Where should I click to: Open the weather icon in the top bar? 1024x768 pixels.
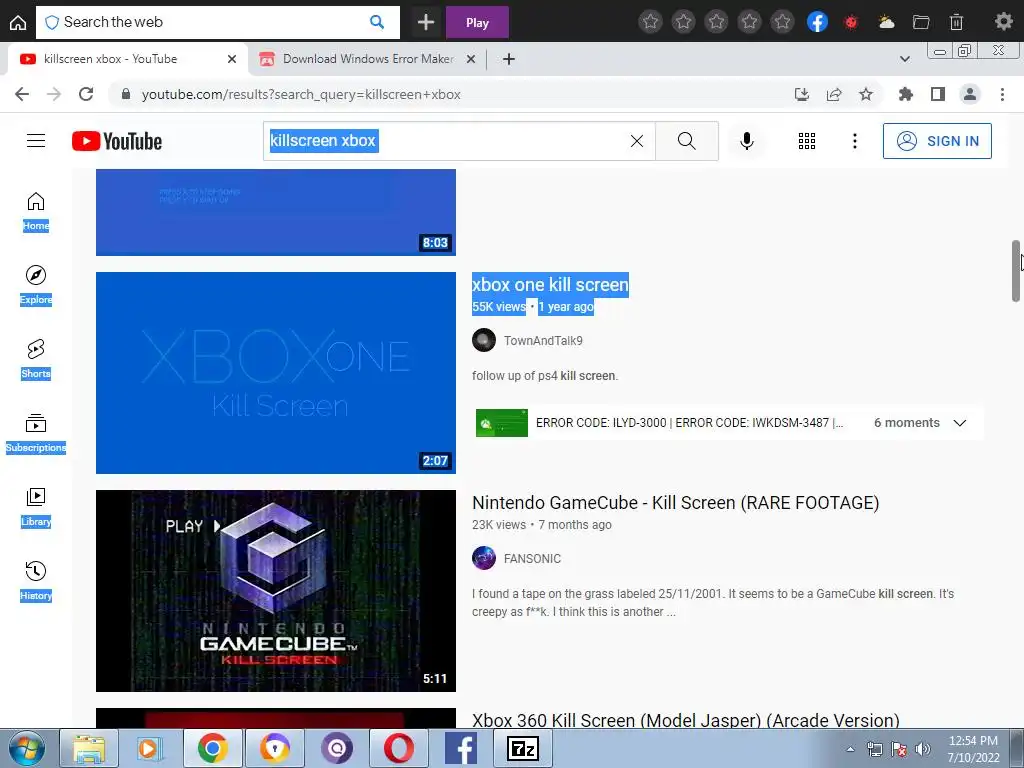(x=887, y=22)
